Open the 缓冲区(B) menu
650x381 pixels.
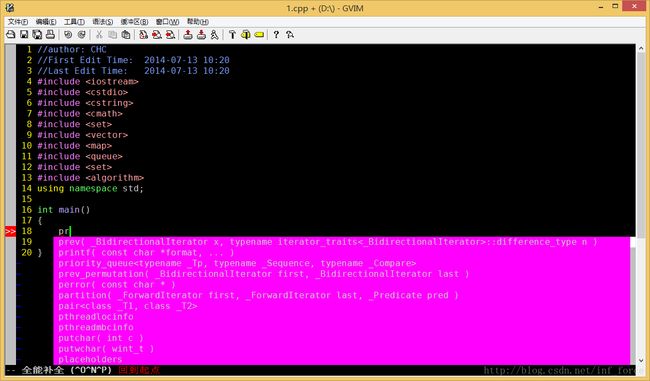coord(134,22)
